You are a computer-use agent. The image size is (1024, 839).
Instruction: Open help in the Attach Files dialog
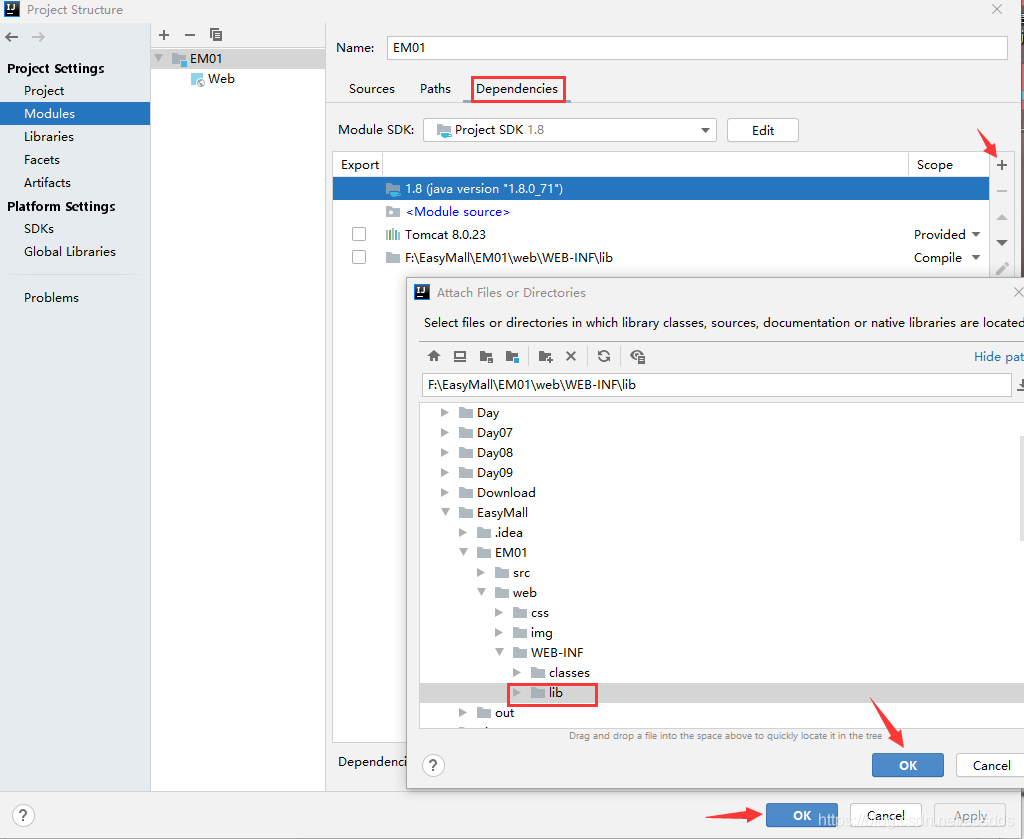pyautogui.click(x=433, y=765)
